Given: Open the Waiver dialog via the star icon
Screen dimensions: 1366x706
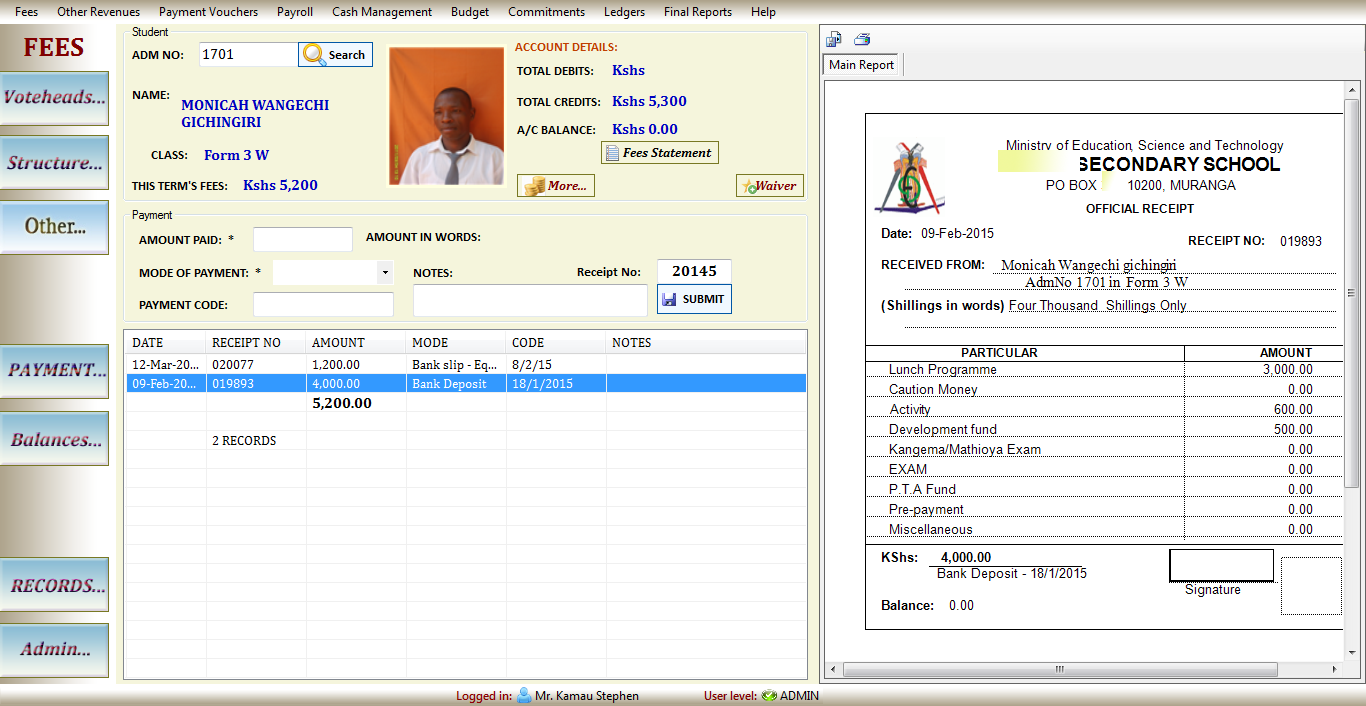Looking at the screenshot, I should (x=750, y=185).
